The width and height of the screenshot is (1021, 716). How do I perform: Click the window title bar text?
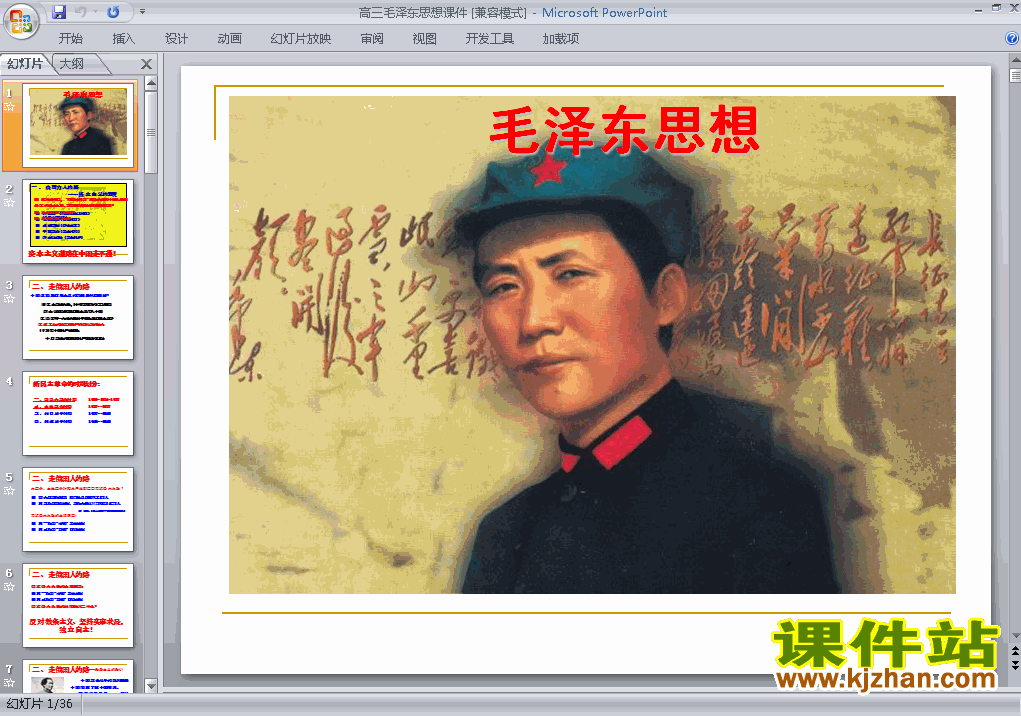coord(512,12)
